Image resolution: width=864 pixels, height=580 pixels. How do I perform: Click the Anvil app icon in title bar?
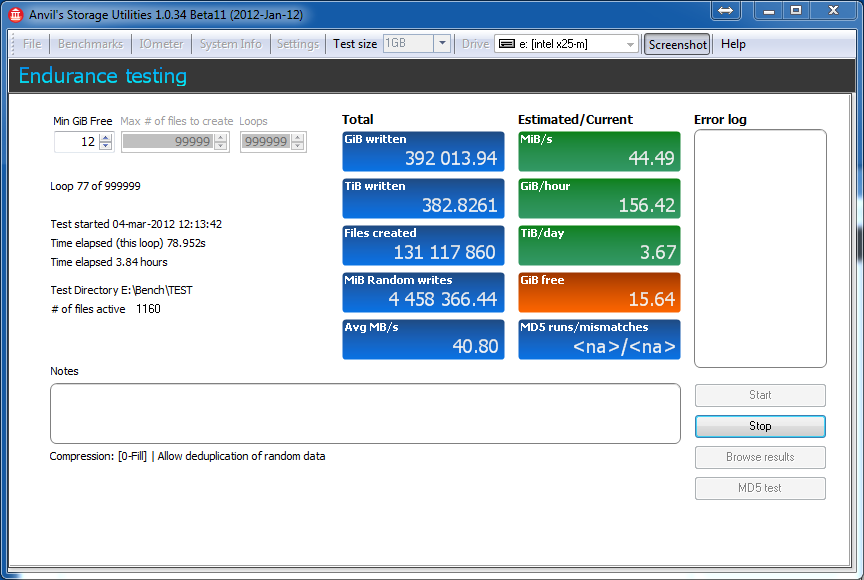(x=16, y=14)
